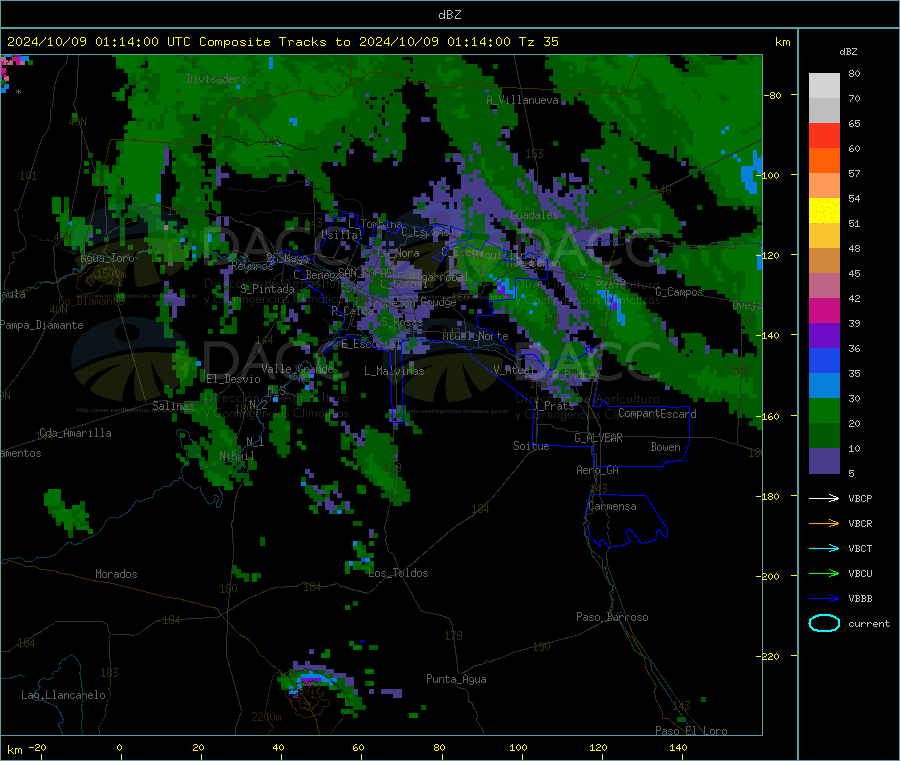Click the Soitue map label
This screenshot has height=761, width=900.
pos(531,446)
